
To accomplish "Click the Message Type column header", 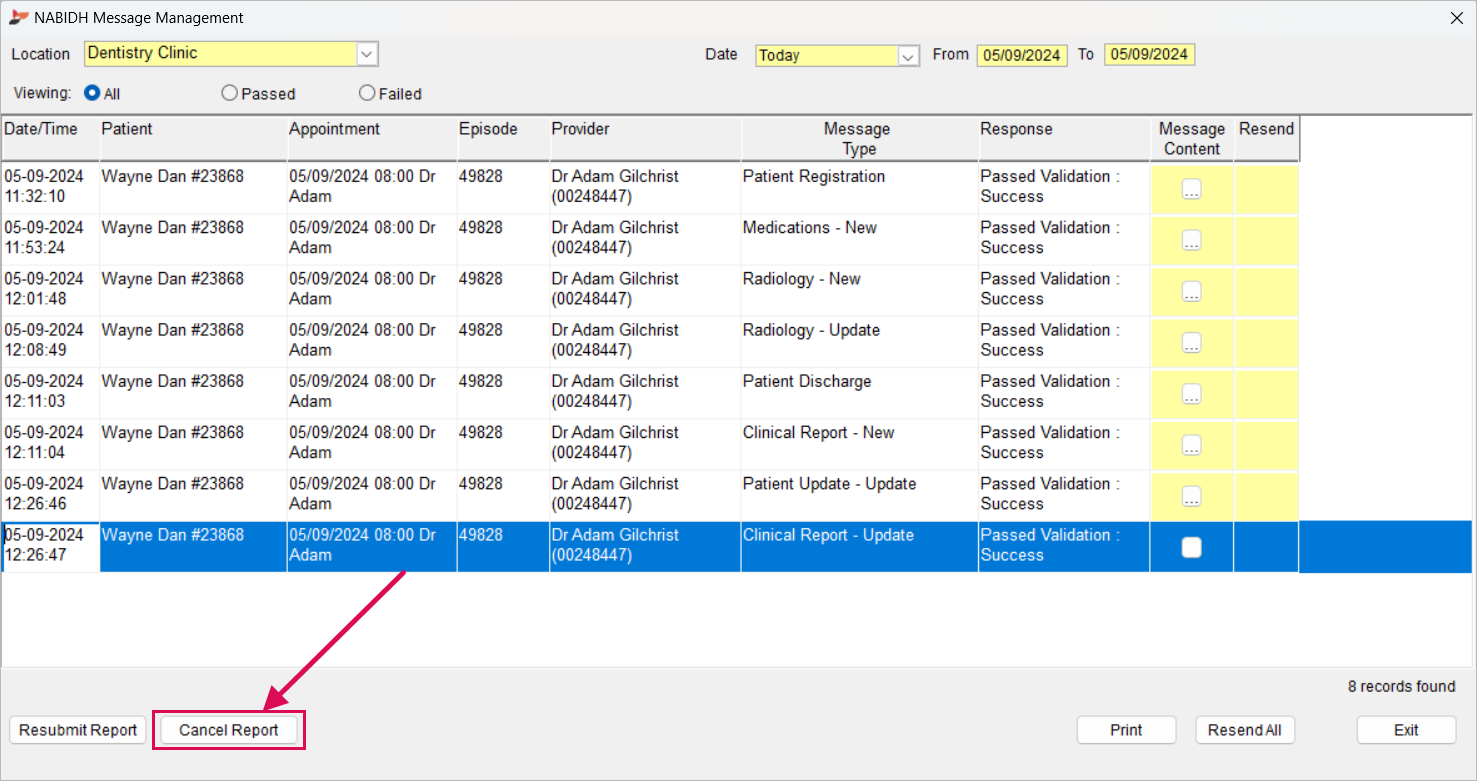I will pyautogui.click(x=857, y=139).
